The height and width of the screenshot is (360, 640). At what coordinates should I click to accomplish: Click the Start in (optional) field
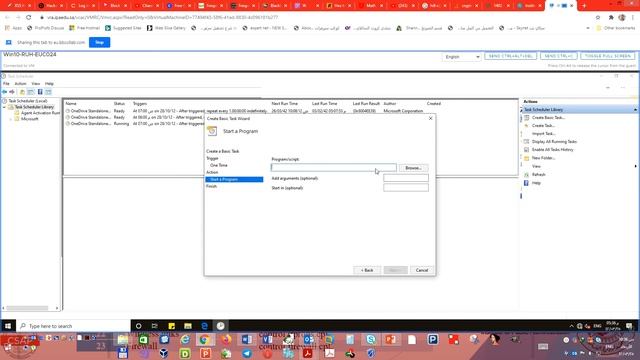pyautogui.click(x=406, y=188)
